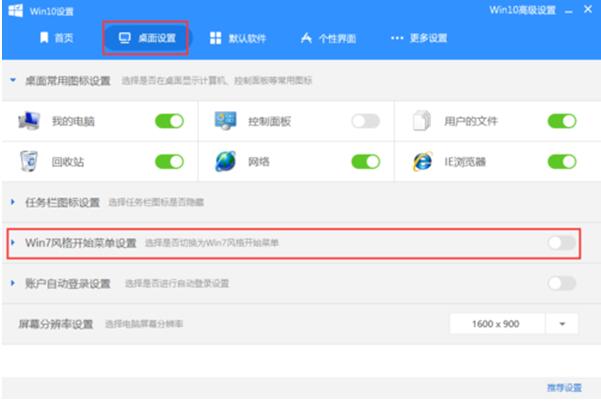Open the 默认软件 tab
601x401 pixels.
coord(238,38)
